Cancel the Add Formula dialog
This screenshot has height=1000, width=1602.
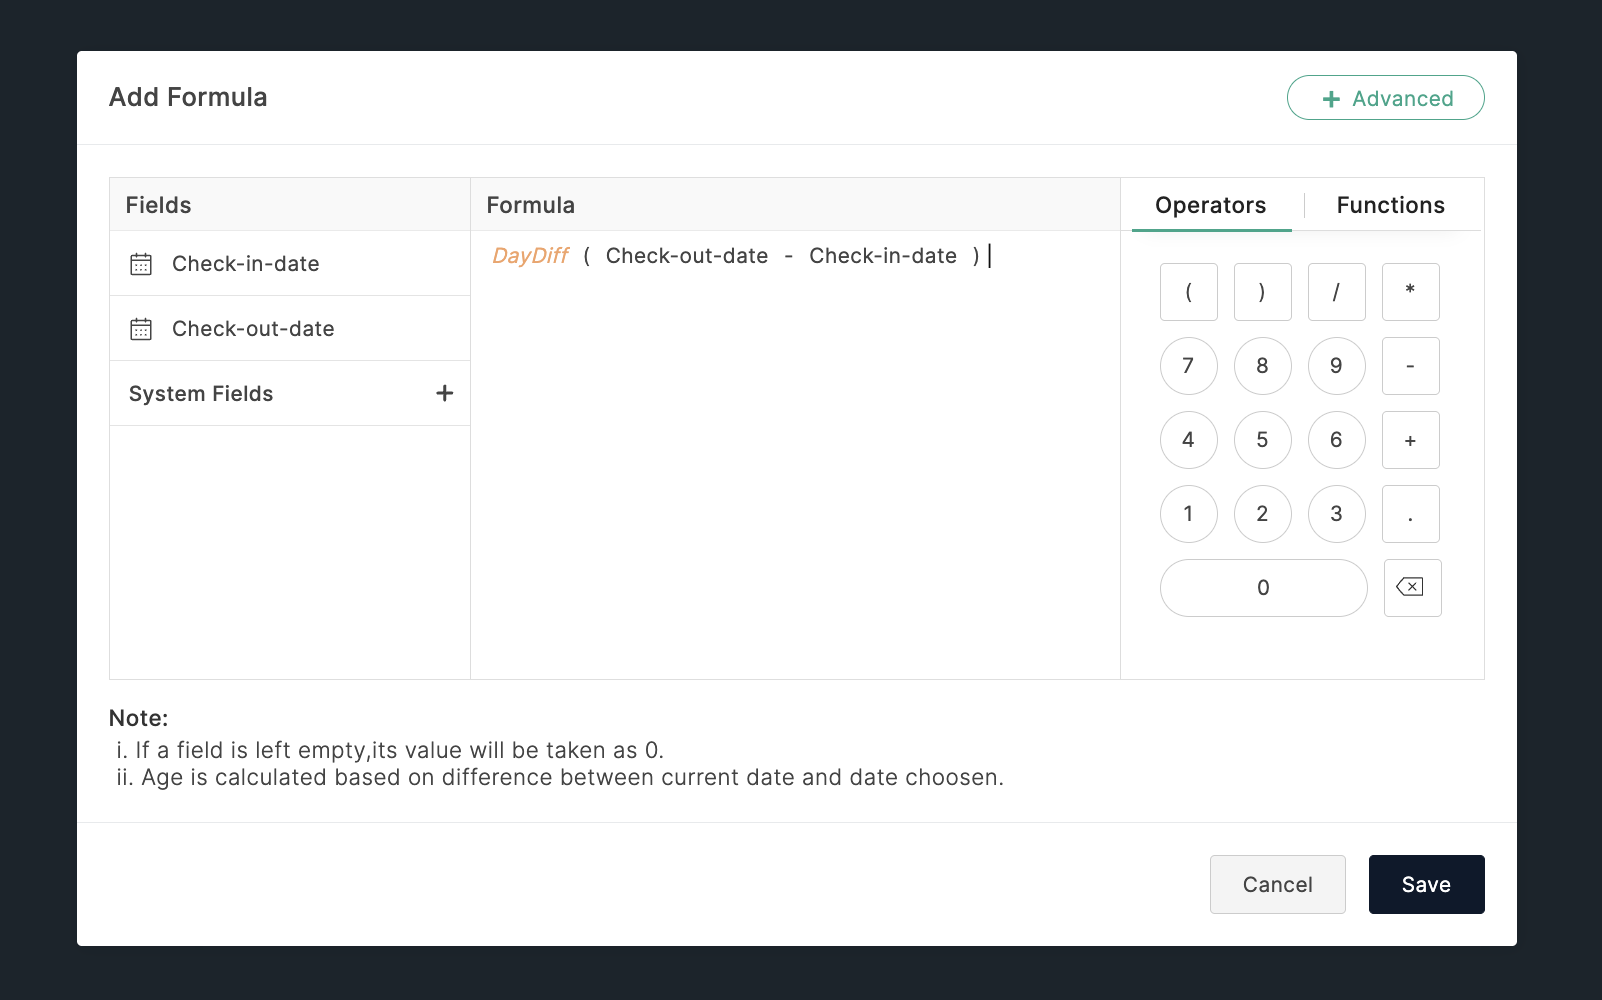(1277, 884)
